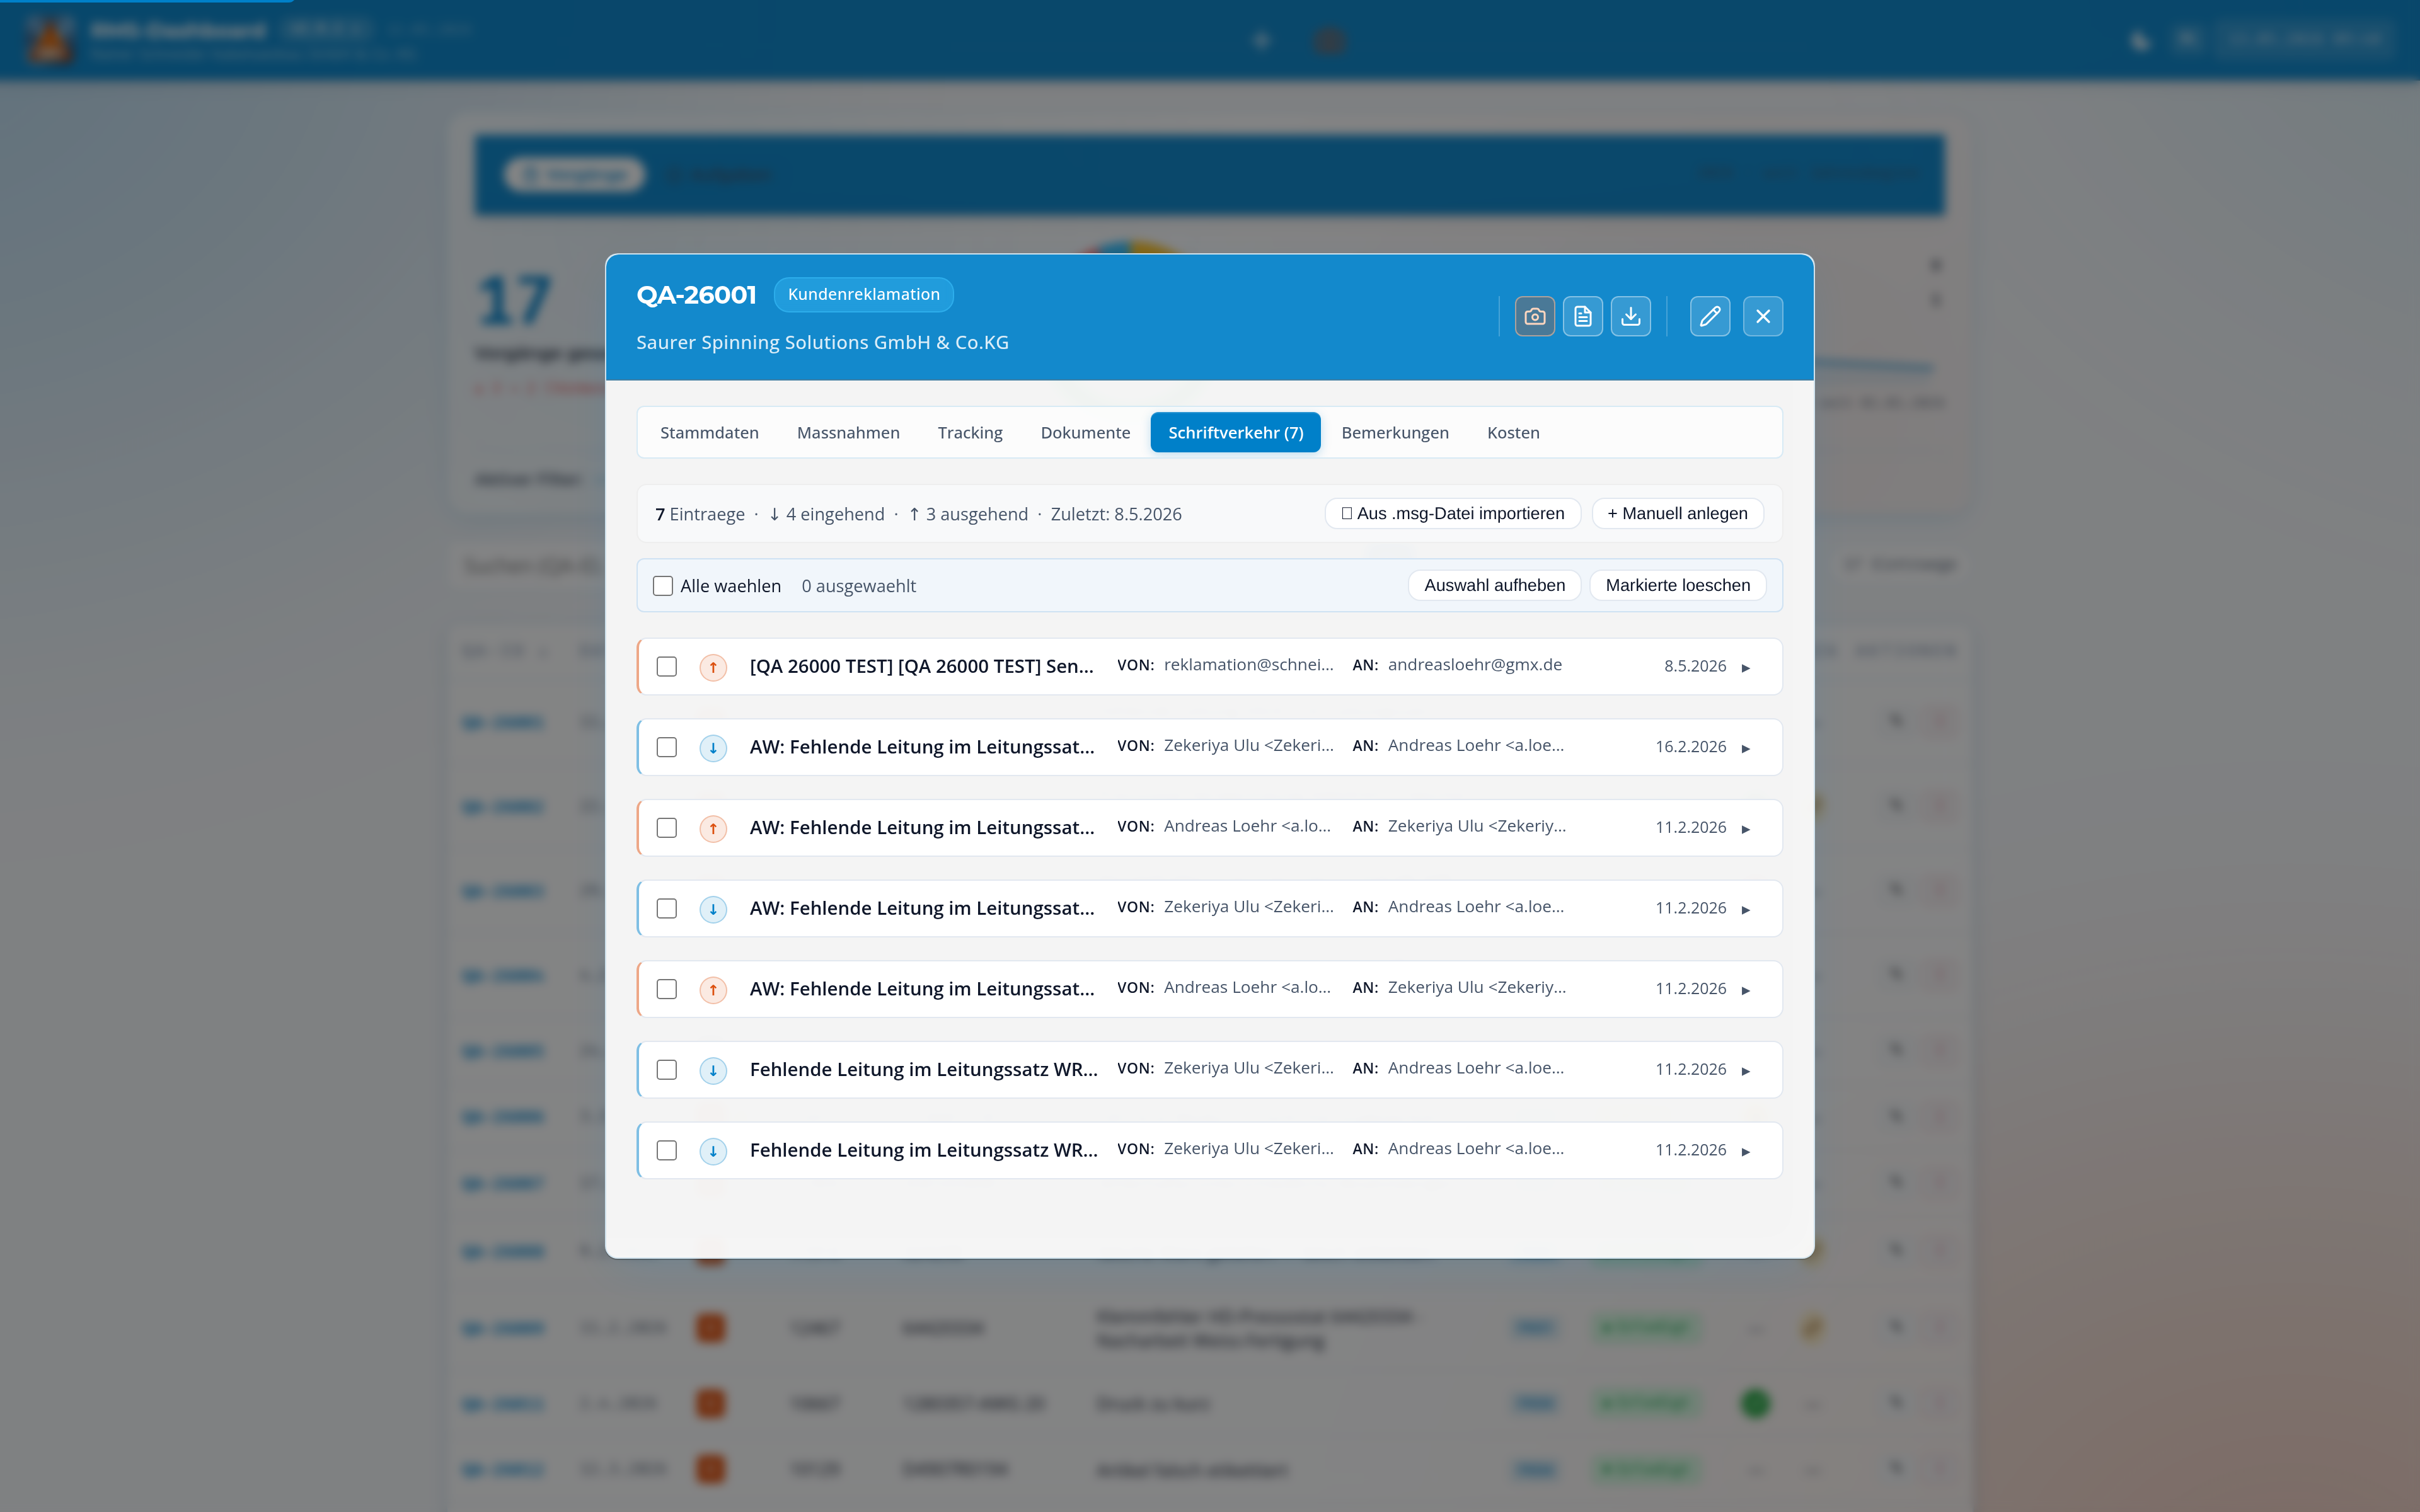2420x1512 pixels.
Task: Open the document report icon
Action: pyautogui.click(x=1582, y=317)
